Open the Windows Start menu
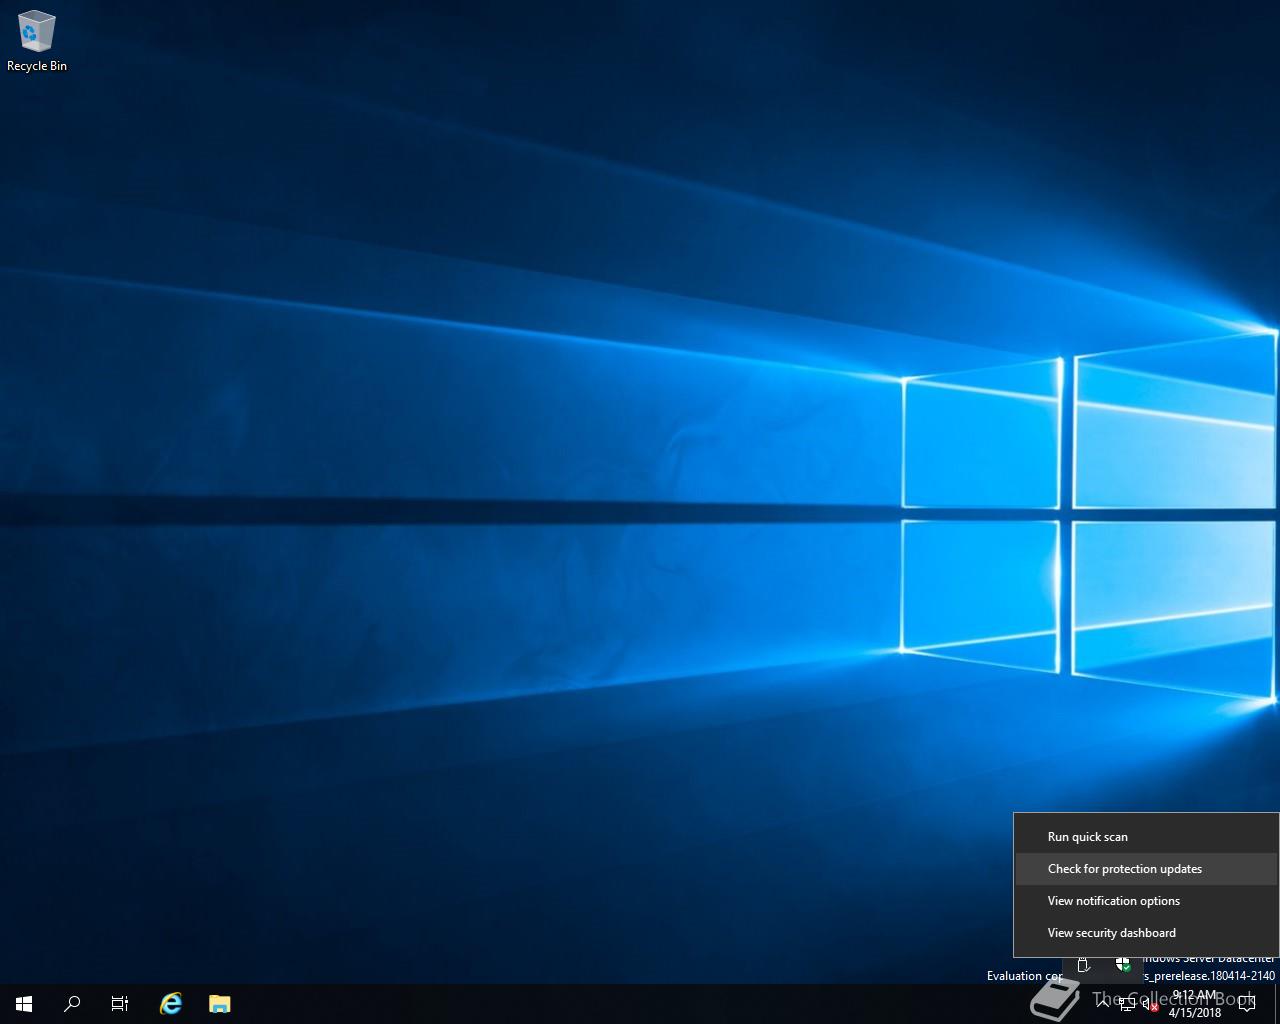Image resolution: width=1280 pixels, height=1024 pixels. [24, 1004]
